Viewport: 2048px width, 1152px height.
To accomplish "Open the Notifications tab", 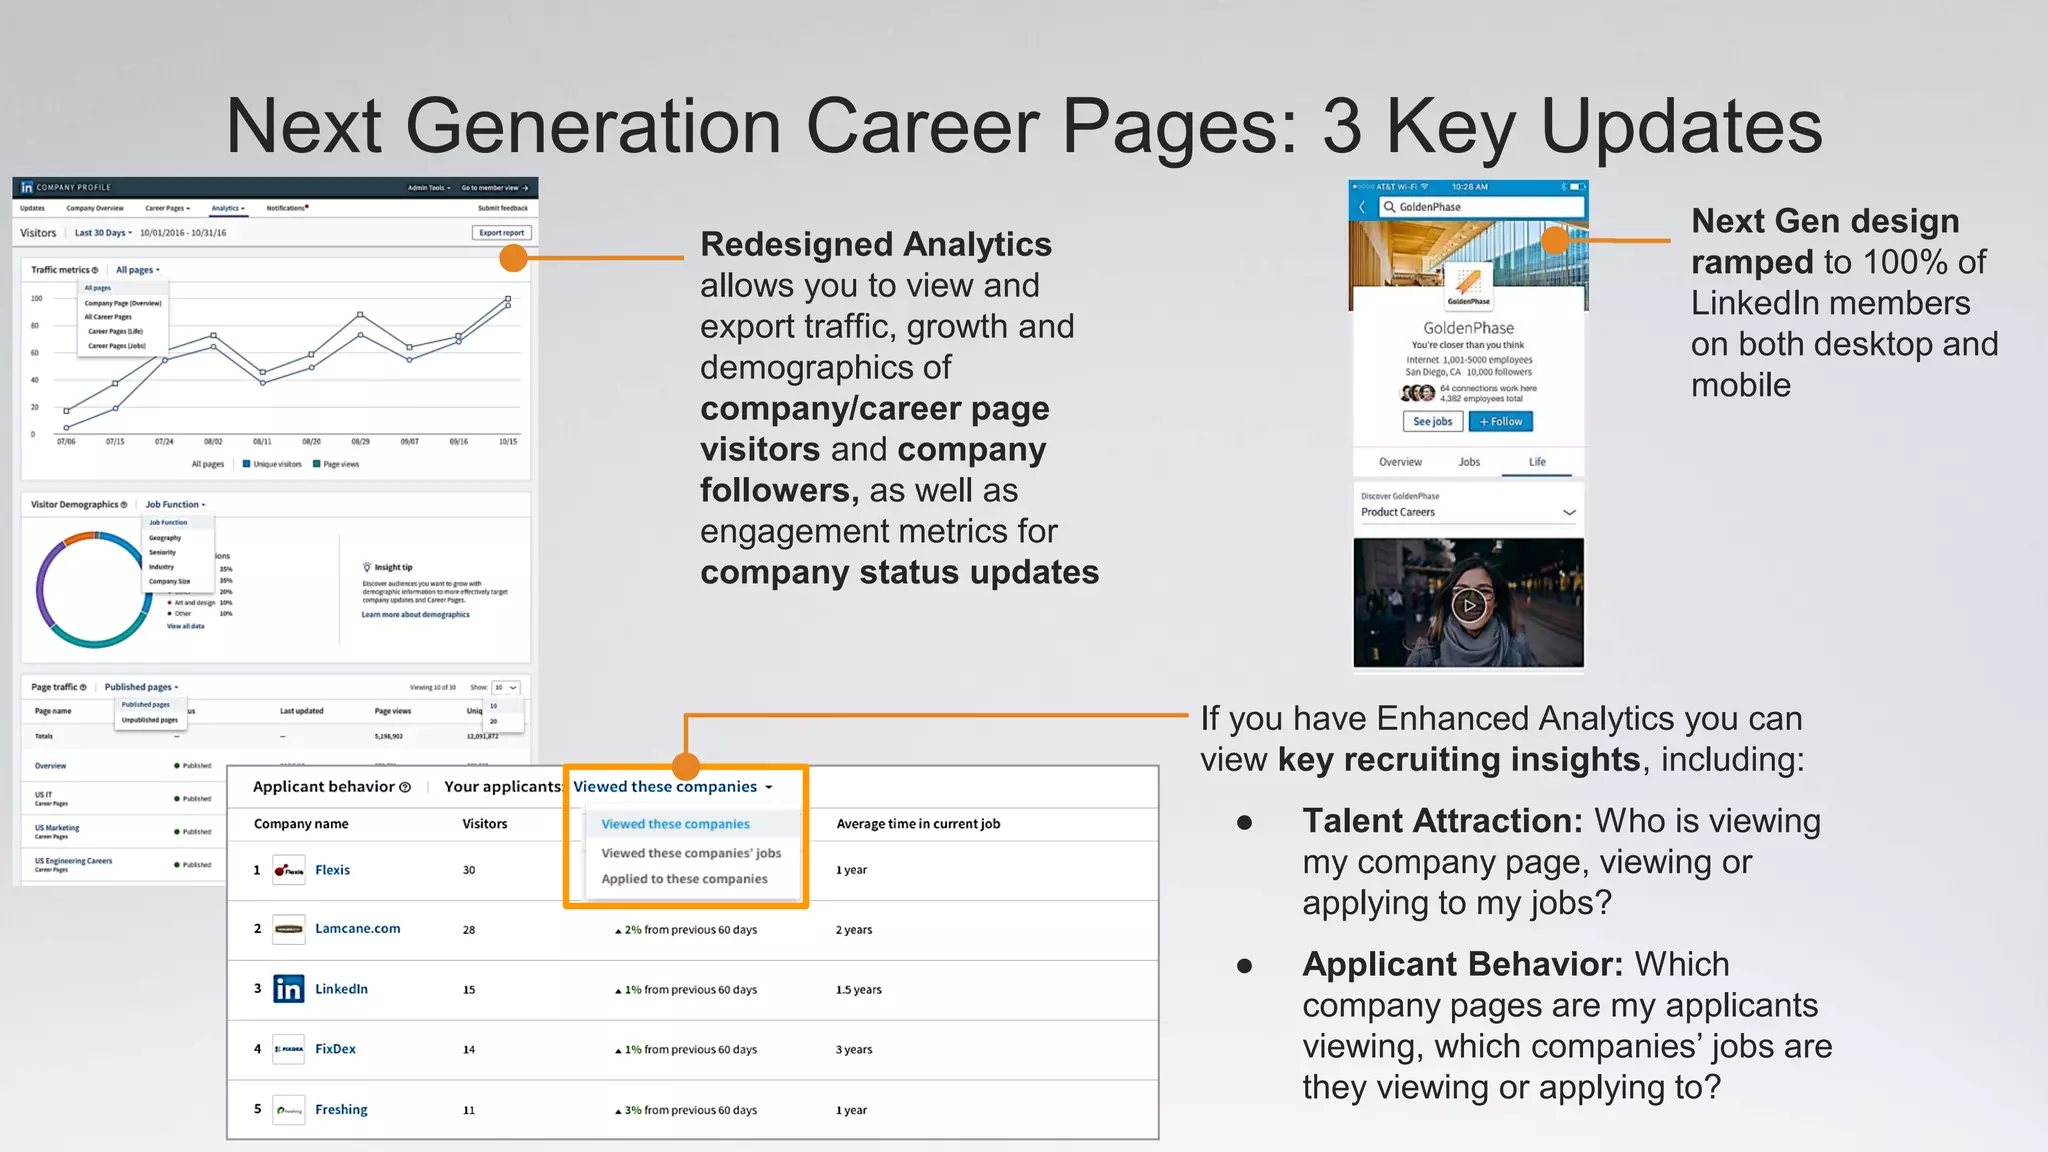I will tap(287, 208).
